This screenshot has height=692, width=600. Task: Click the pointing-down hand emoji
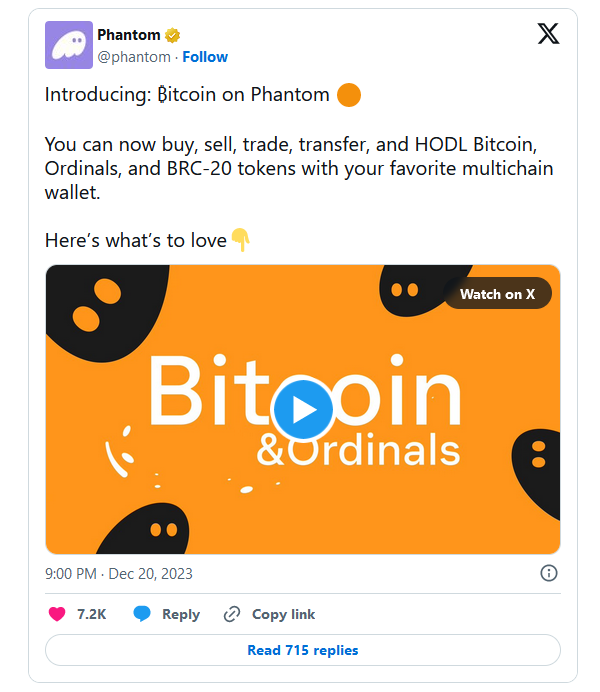[240, 240]
